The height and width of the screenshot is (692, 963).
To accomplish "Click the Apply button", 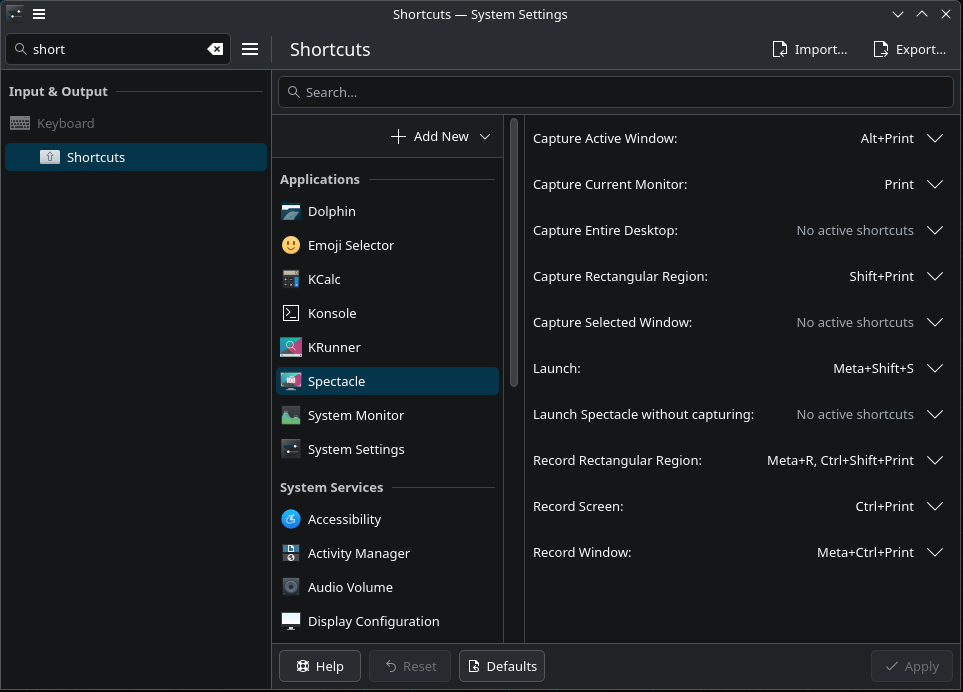I will pyautogui.click(x=911, y=666).
